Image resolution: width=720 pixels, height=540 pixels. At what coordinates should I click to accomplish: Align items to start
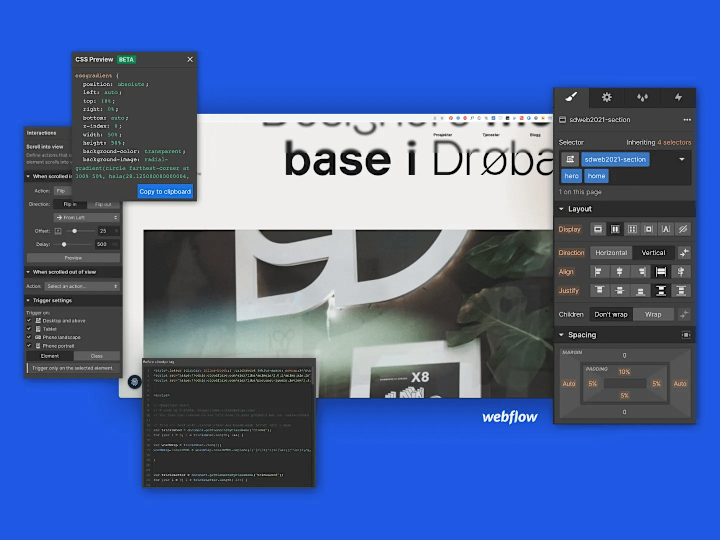point(598,272)
